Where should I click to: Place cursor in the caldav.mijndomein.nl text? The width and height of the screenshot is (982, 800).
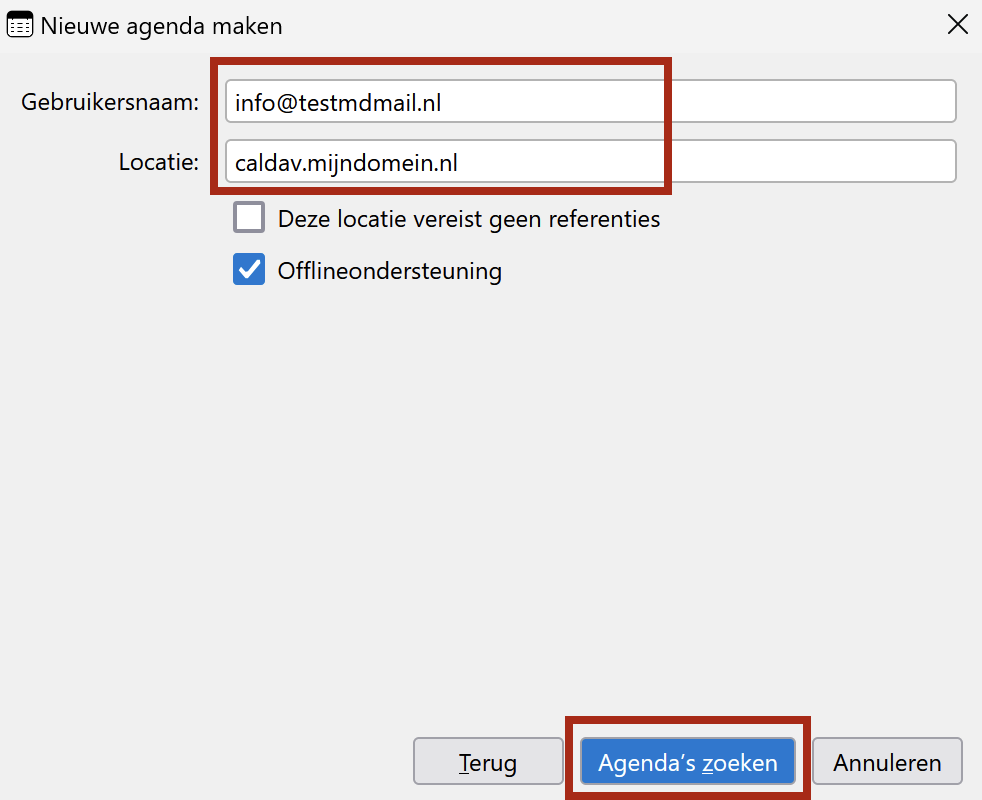click(x=346, y=162)
